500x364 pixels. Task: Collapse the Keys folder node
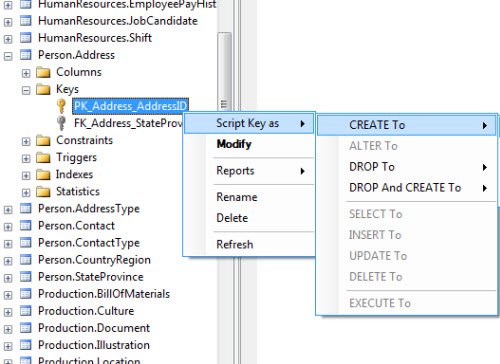(x=26, y=90)
